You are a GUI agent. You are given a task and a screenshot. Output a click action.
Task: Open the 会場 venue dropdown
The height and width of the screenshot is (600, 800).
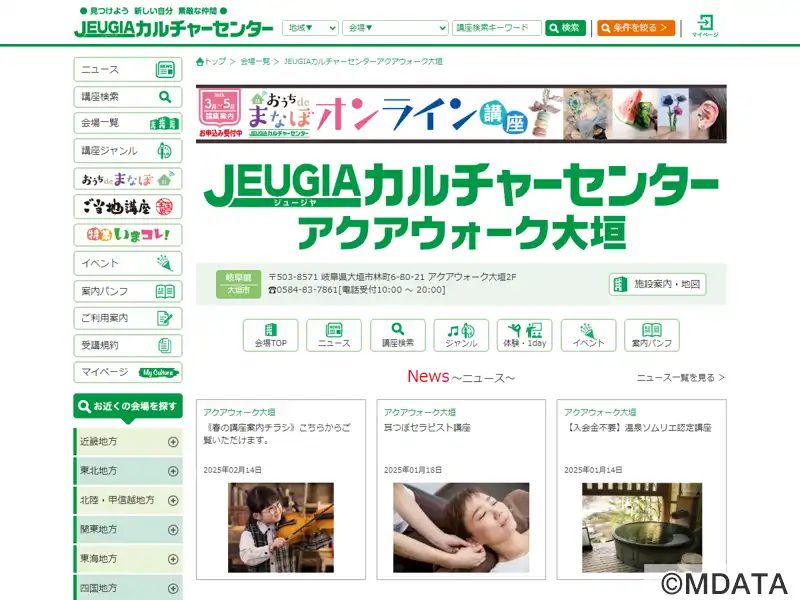pos(395,28)
